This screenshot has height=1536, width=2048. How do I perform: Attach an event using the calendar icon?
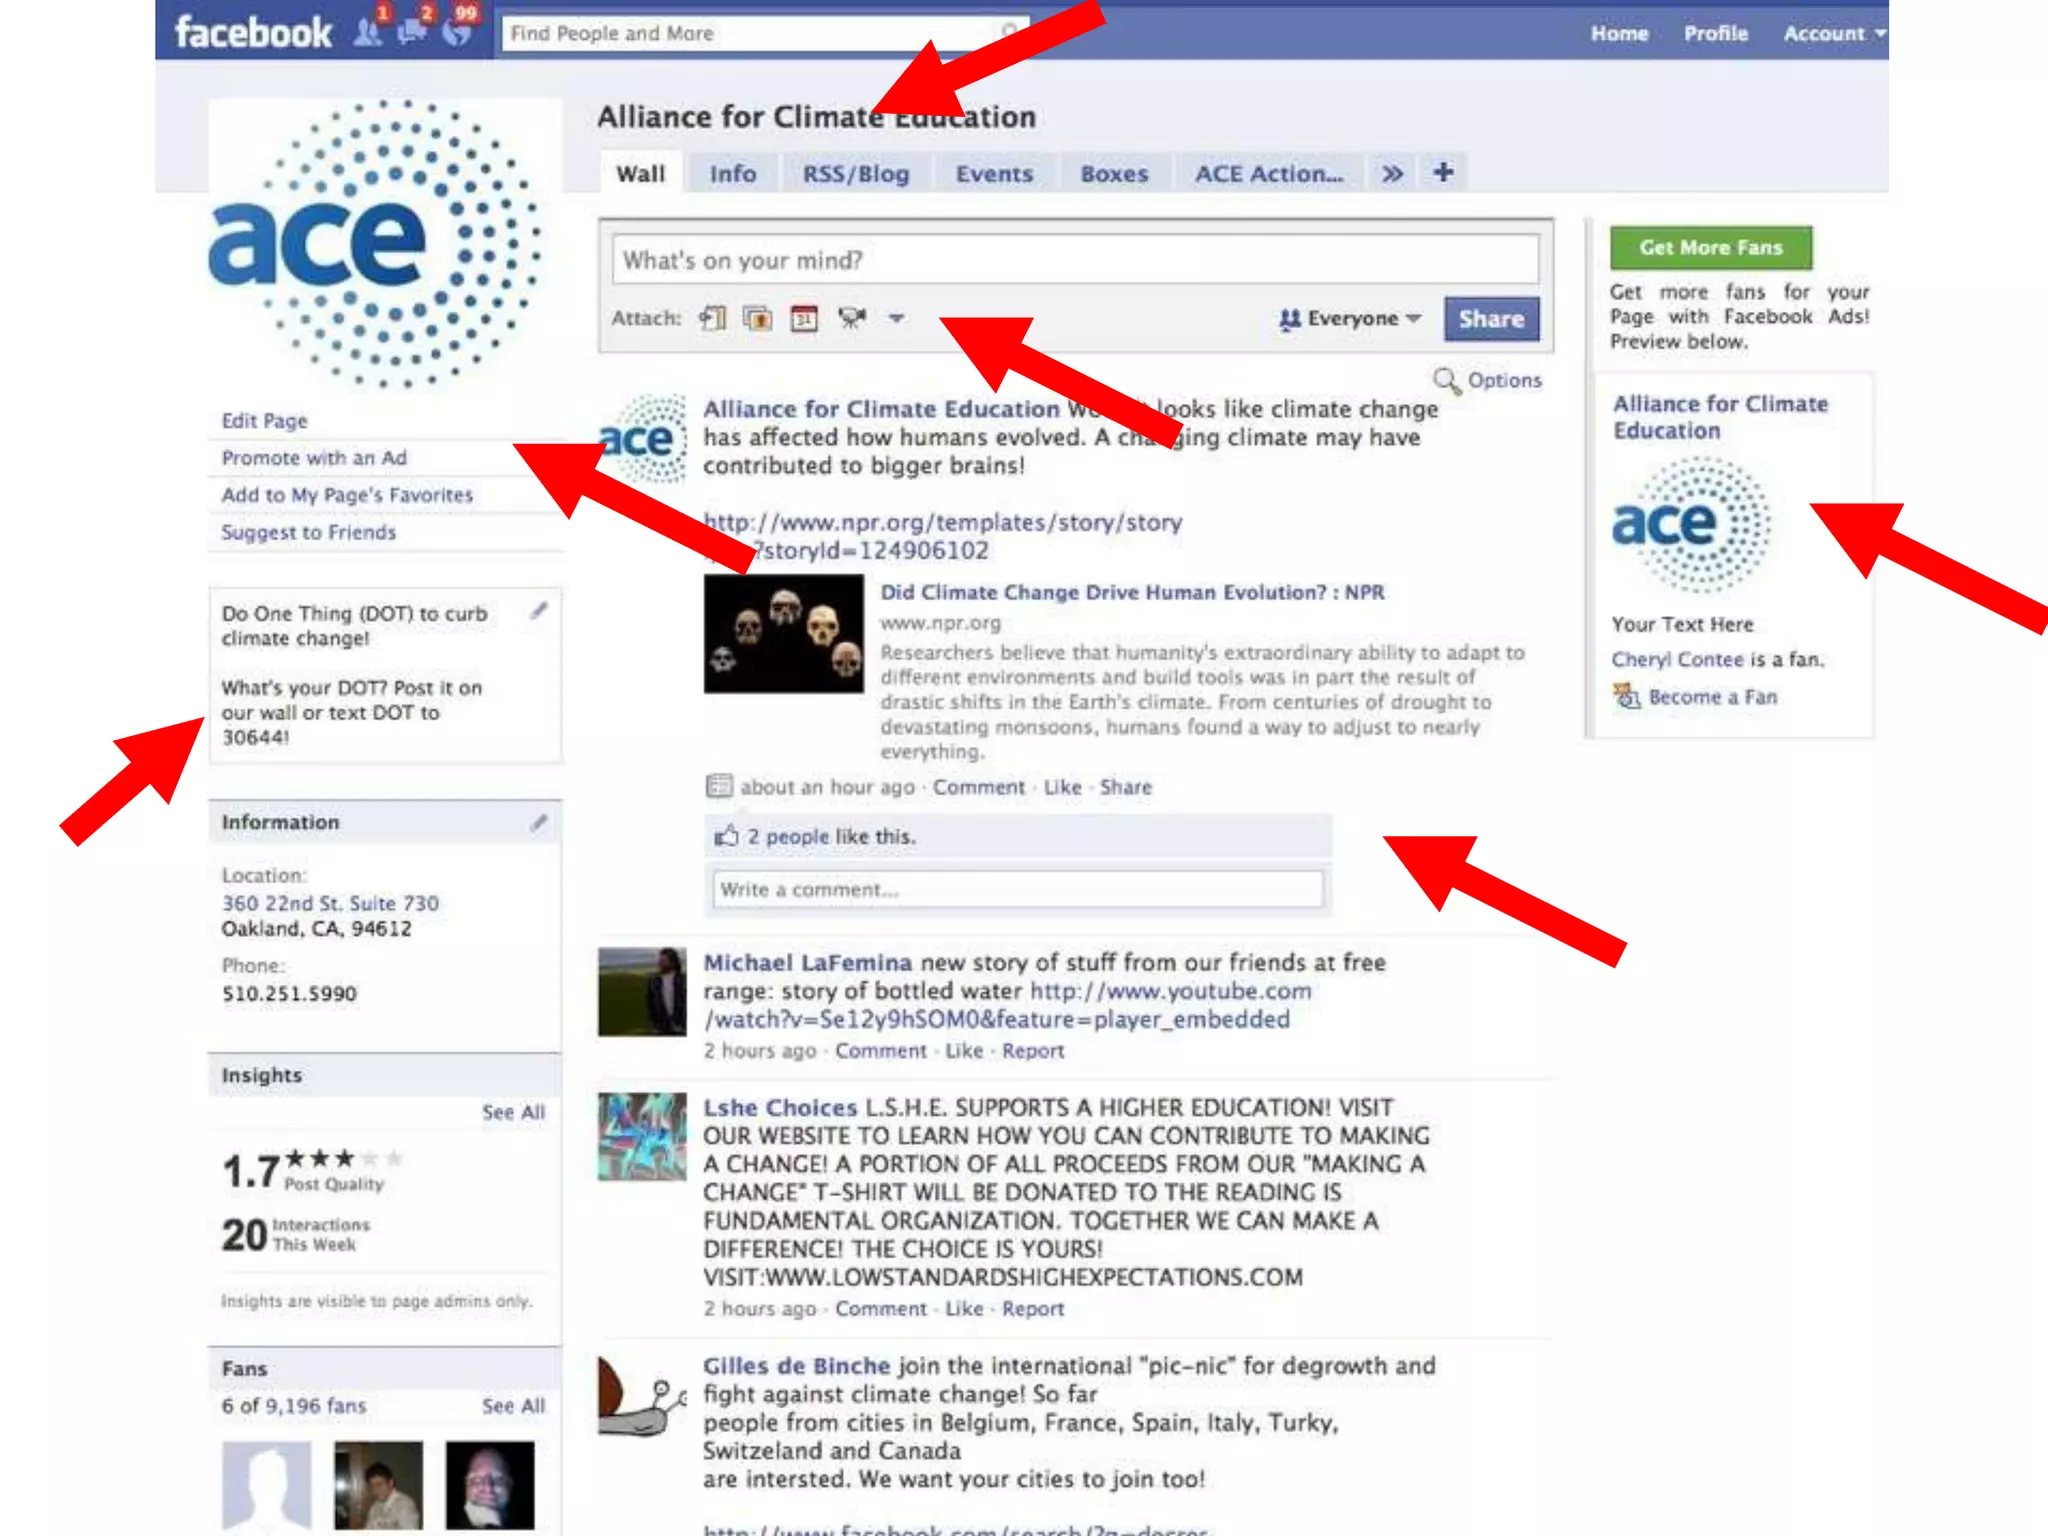click(805, 318)
